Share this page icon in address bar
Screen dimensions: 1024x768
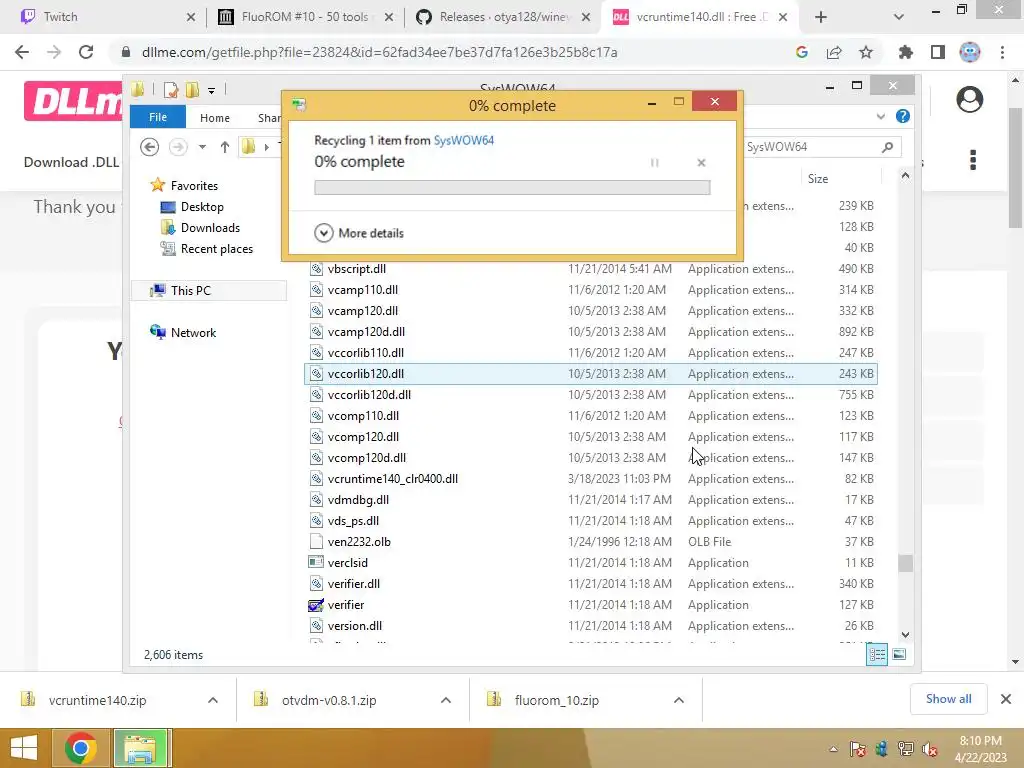pos(834,52)
